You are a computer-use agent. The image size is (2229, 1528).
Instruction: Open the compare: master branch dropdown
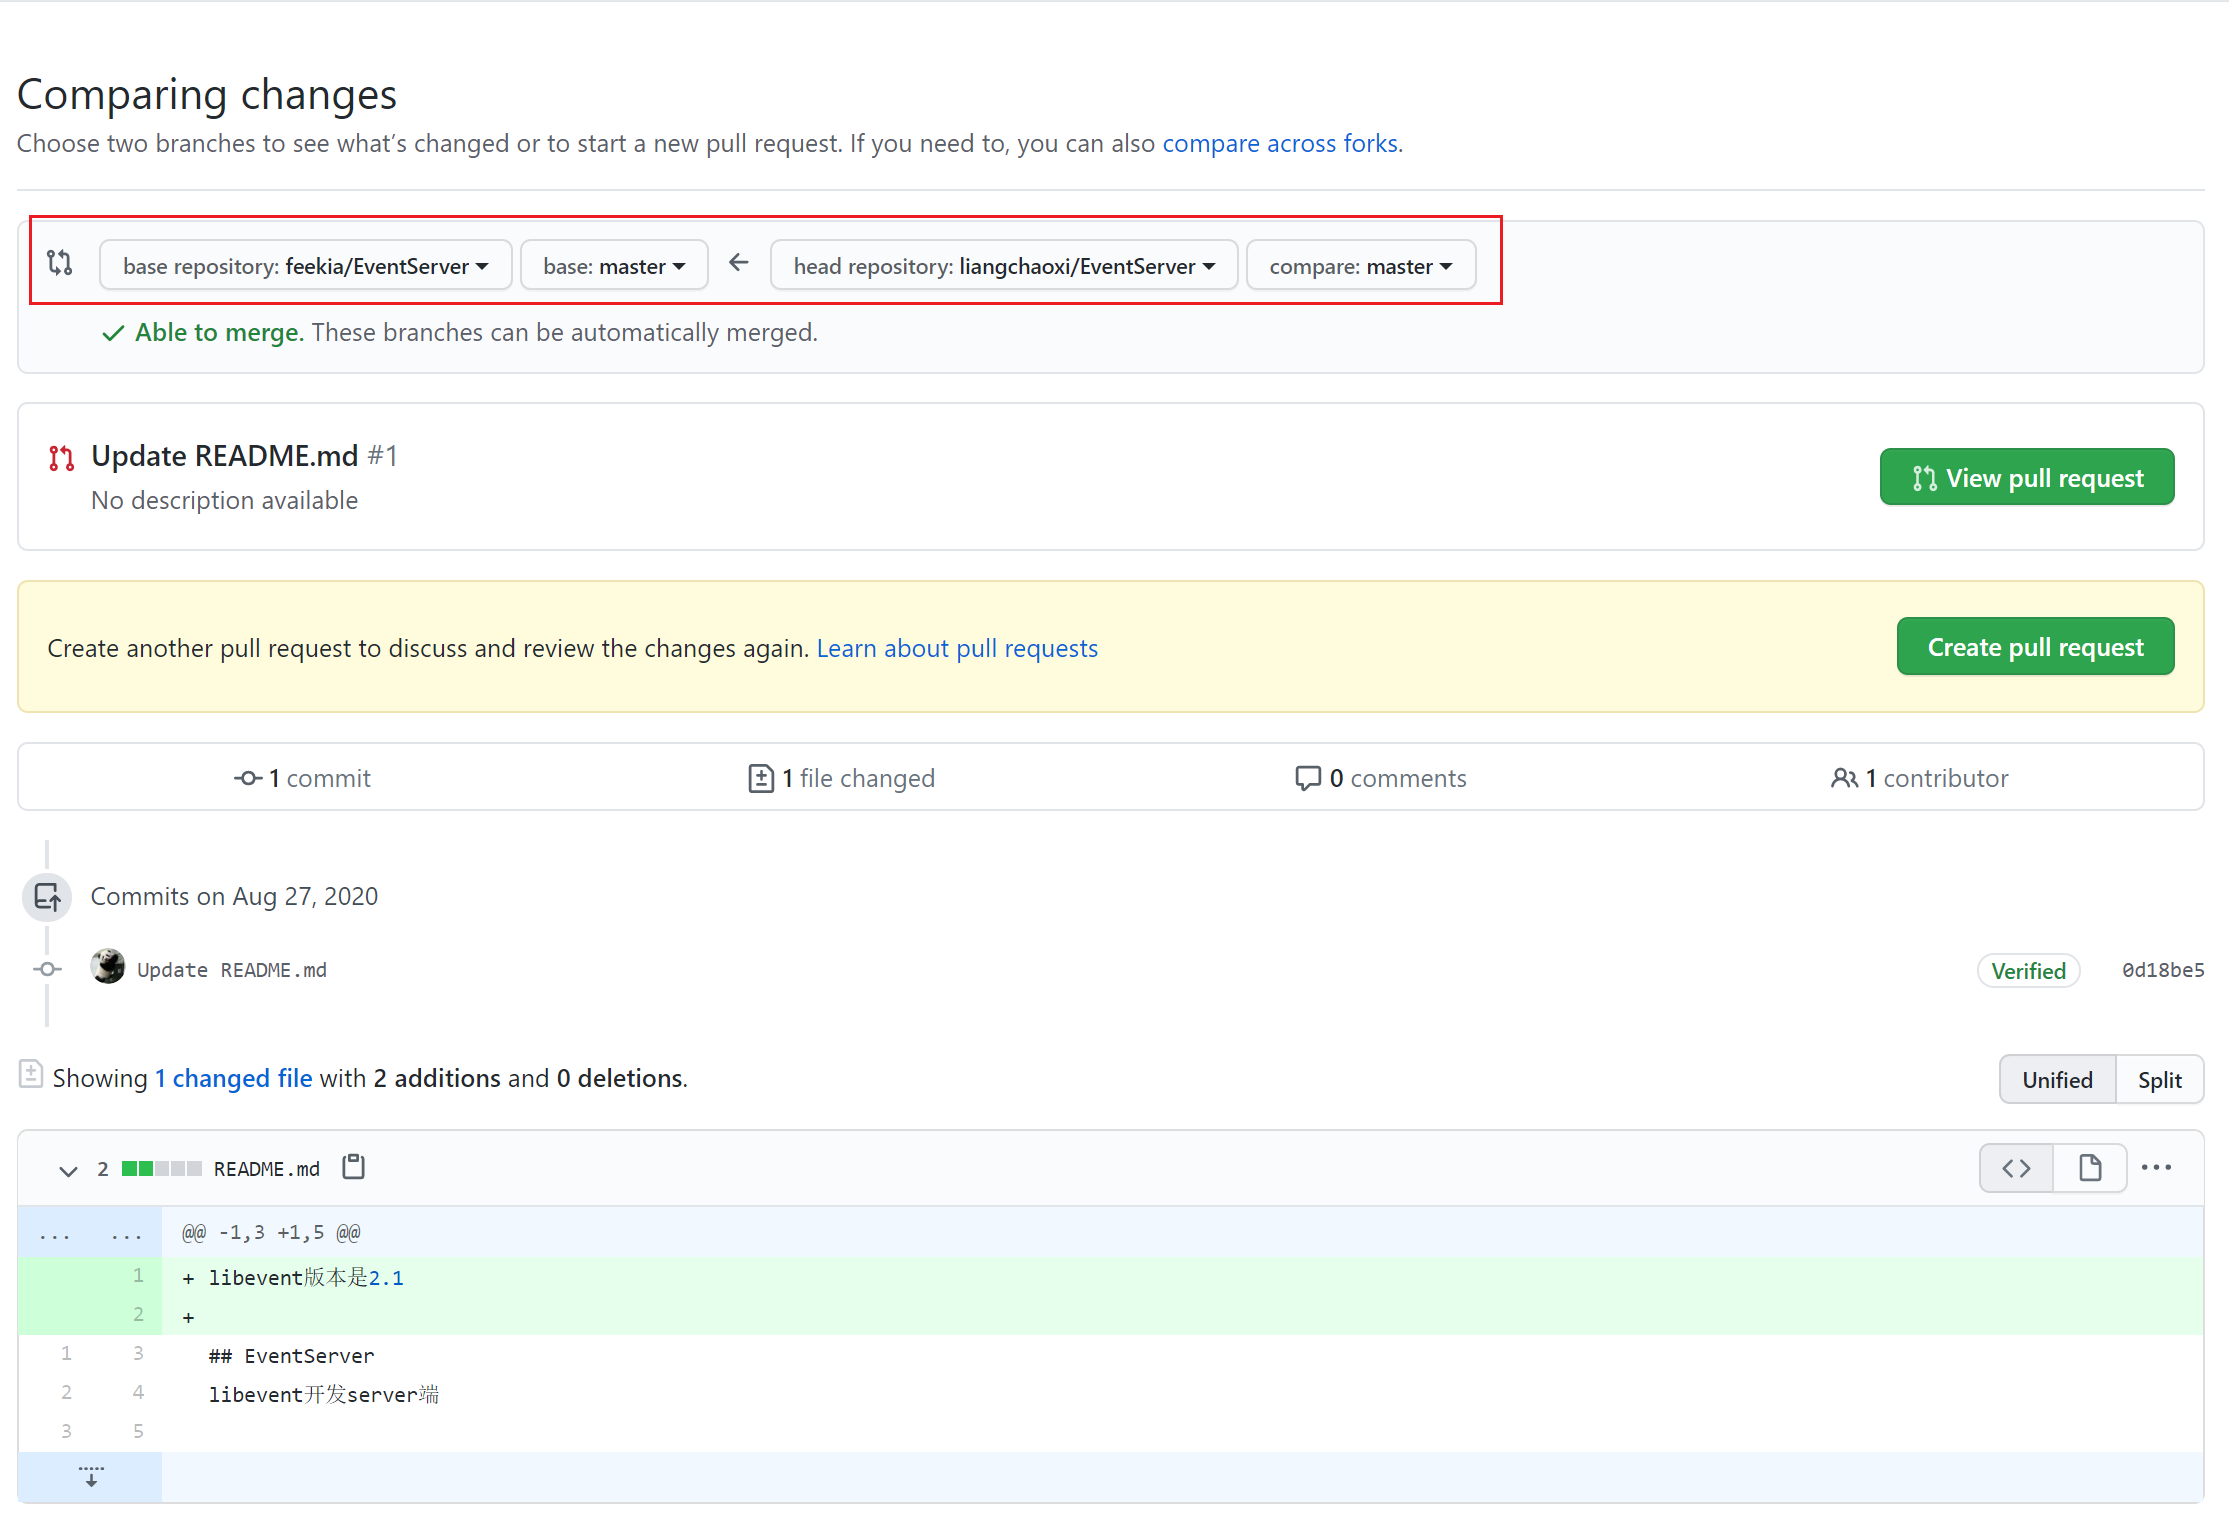(1360, 266)
